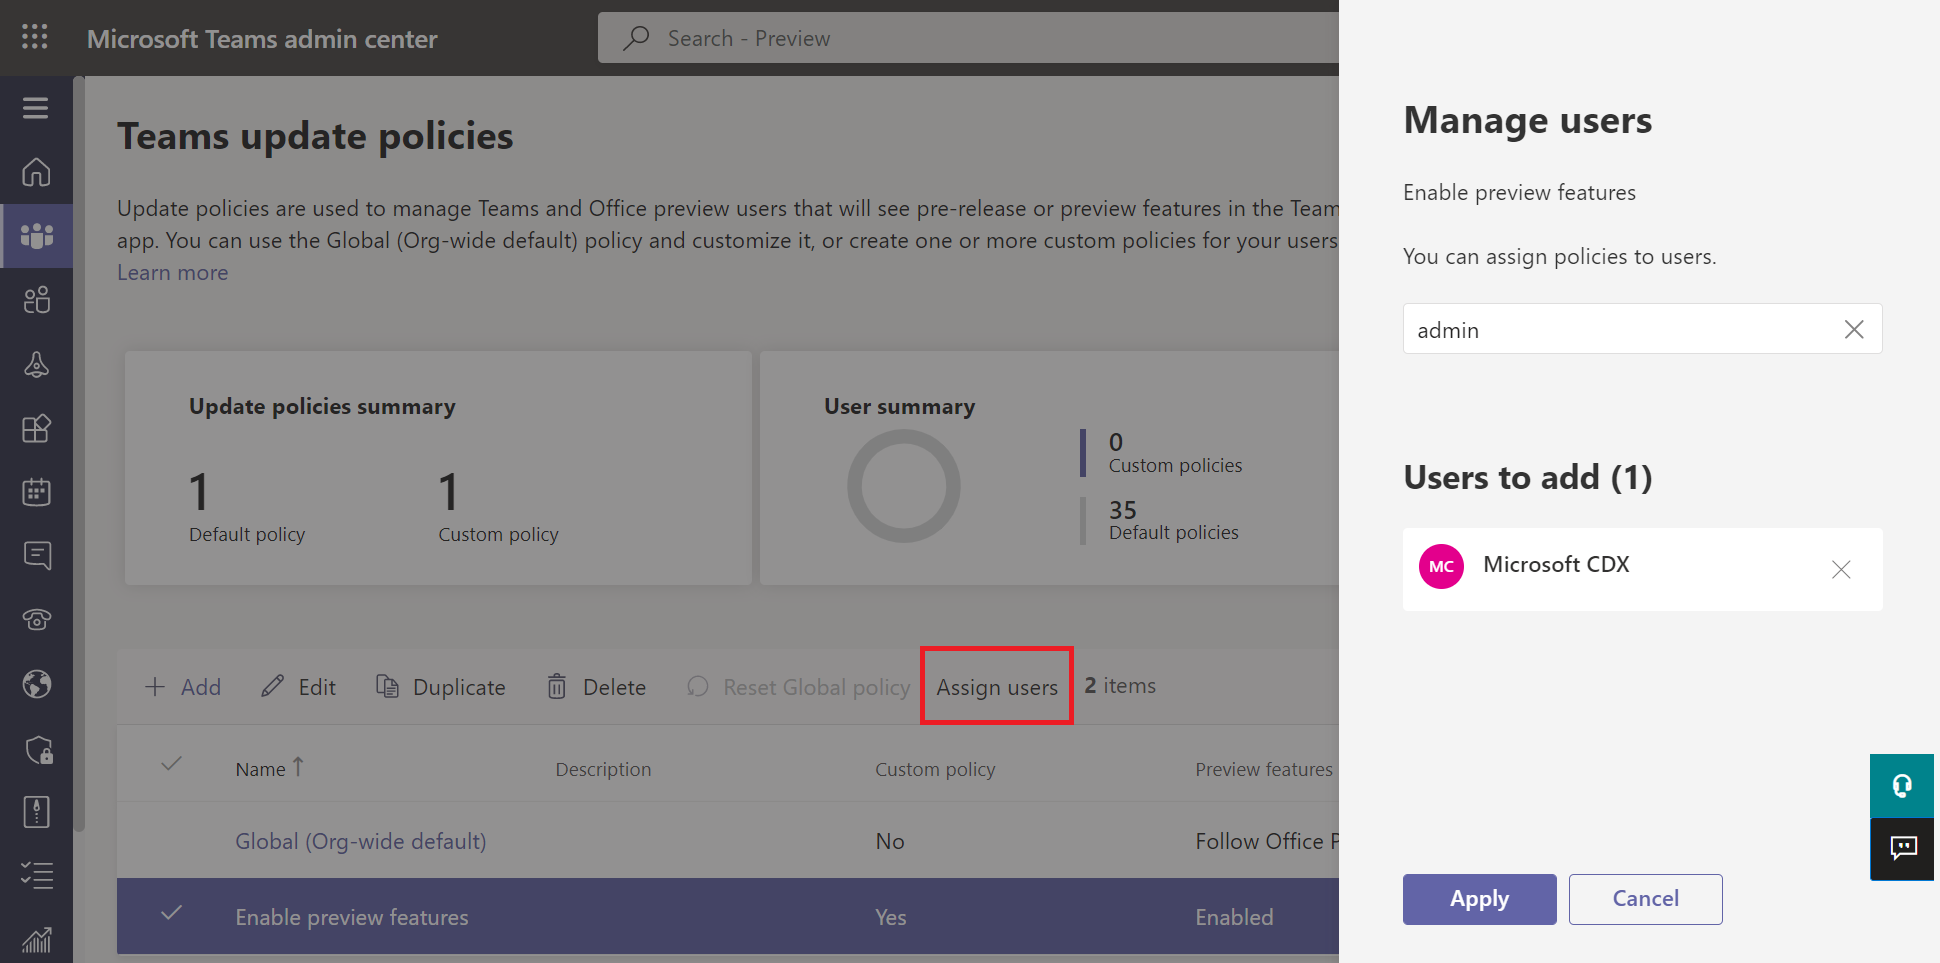The height and width of the screenshot is (963, 1940).
Task: Open Messaging policies sidebar icon
Action: point(36,556)
